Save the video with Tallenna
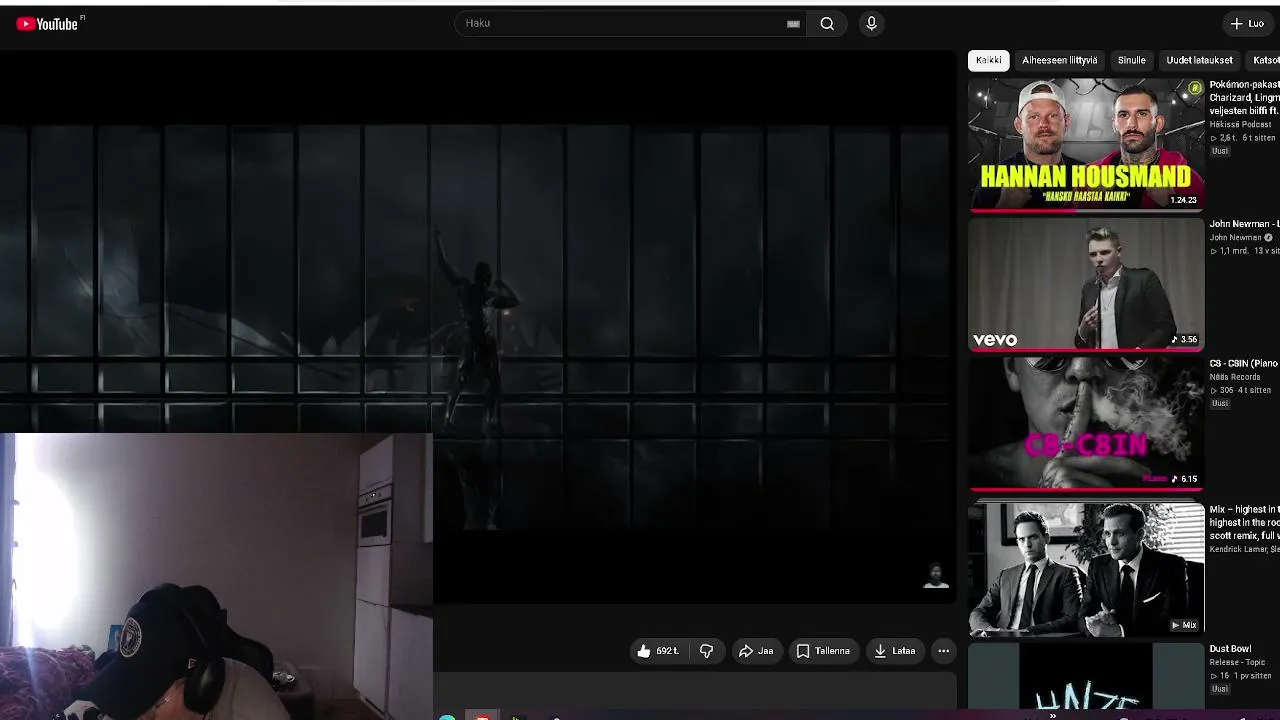Image resolution: width=1280 pixels, height=720 pixels. 823,651
